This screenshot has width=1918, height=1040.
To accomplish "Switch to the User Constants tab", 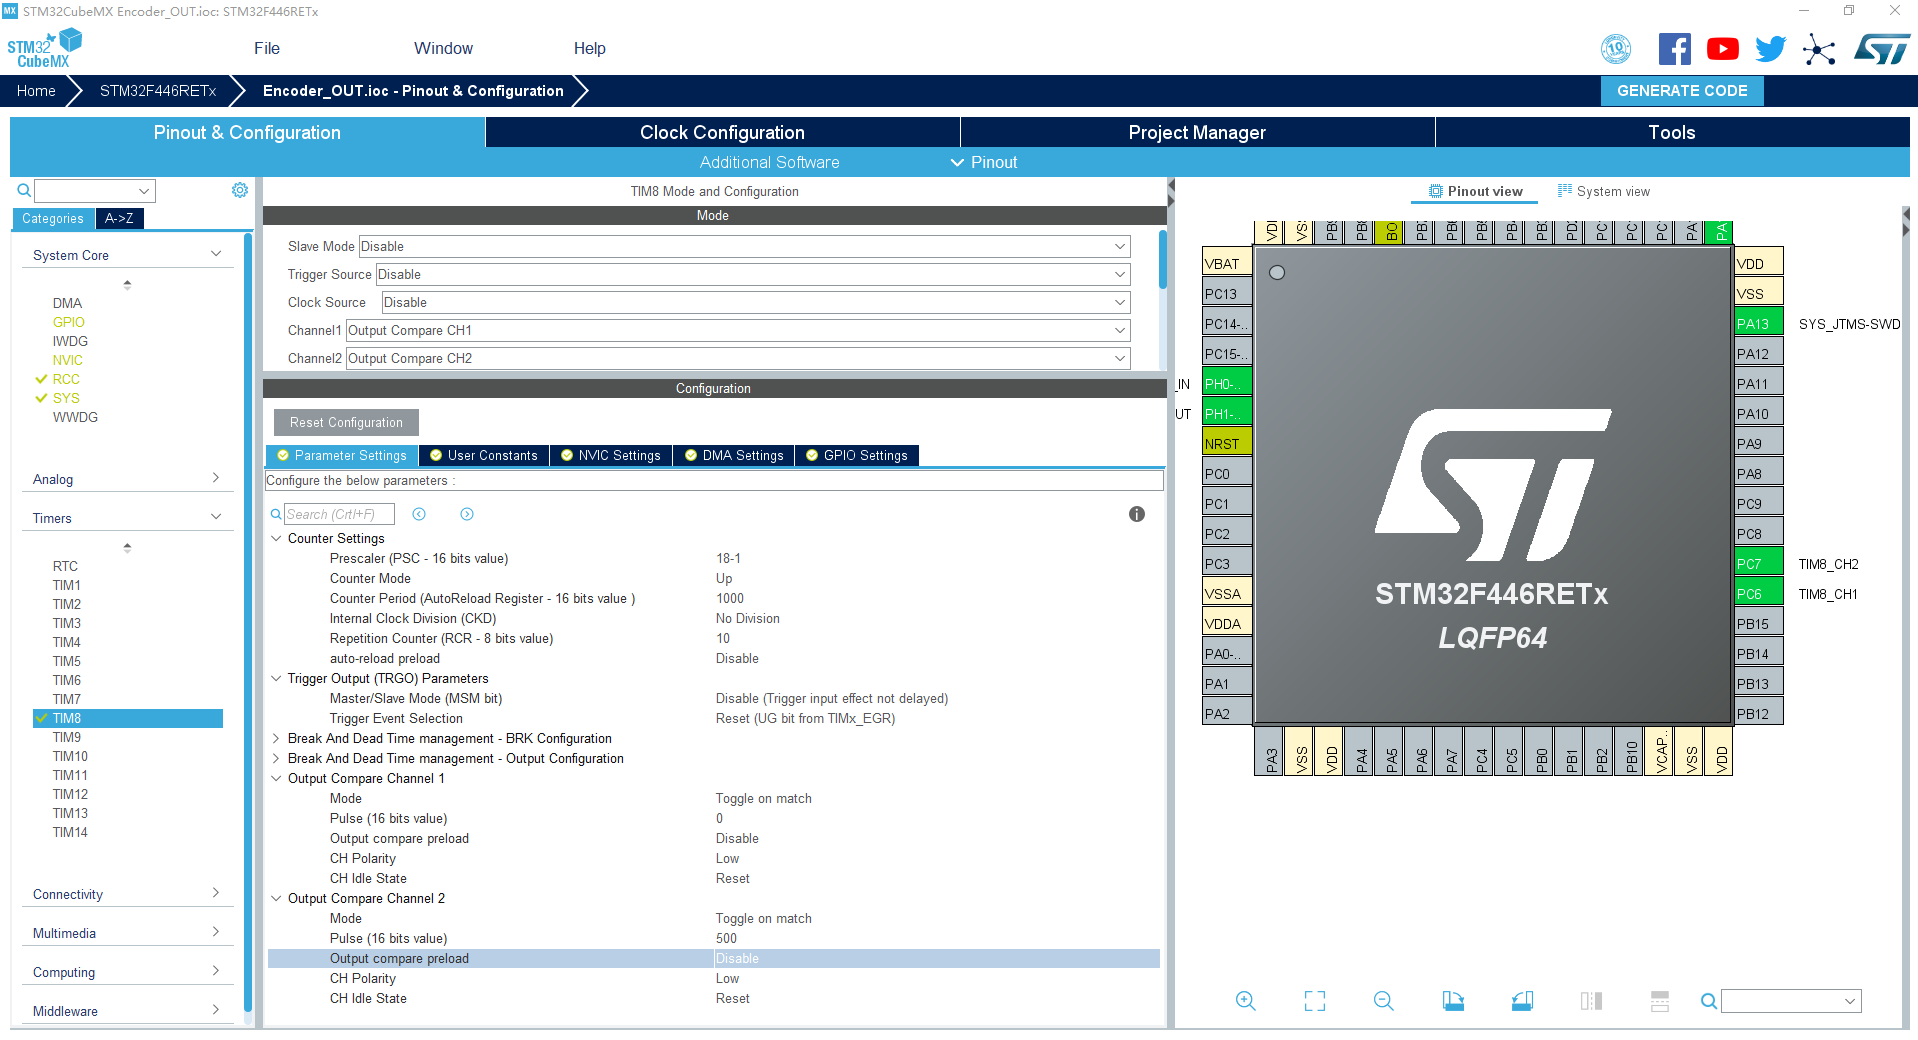I will [484, 455].
